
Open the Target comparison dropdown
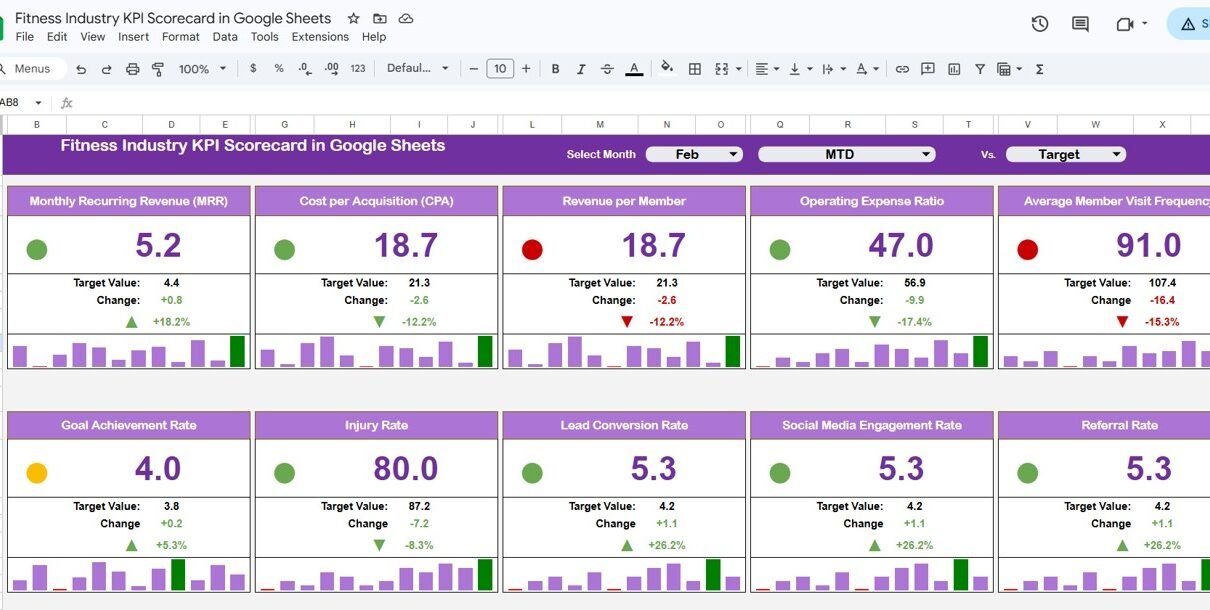(1065, 154)
